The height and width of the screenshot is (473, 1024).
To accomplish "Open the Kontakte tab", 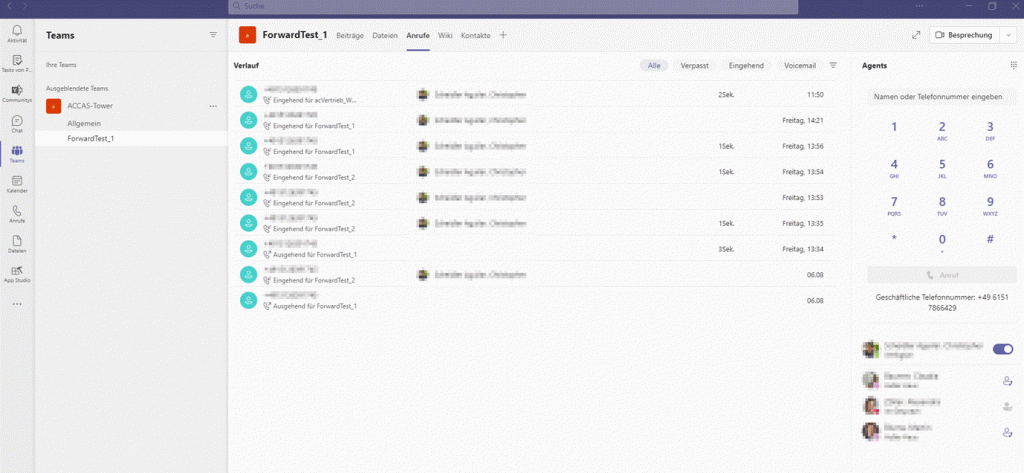I will point(475,35).
